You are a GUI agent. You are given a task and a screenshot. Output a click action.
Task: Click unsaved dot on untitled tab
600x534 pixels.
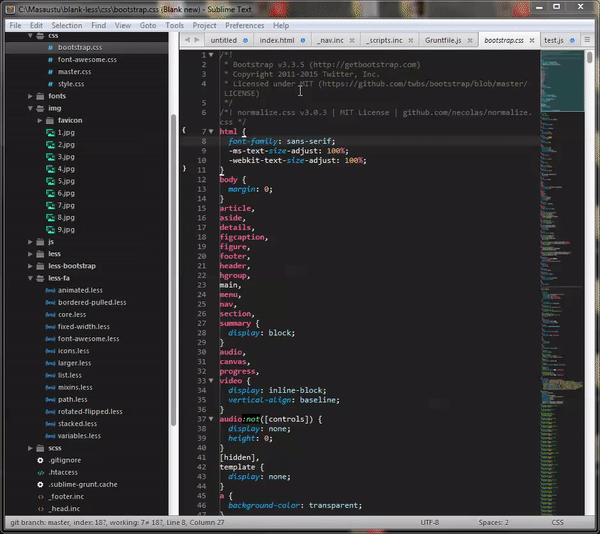(245, 40)
